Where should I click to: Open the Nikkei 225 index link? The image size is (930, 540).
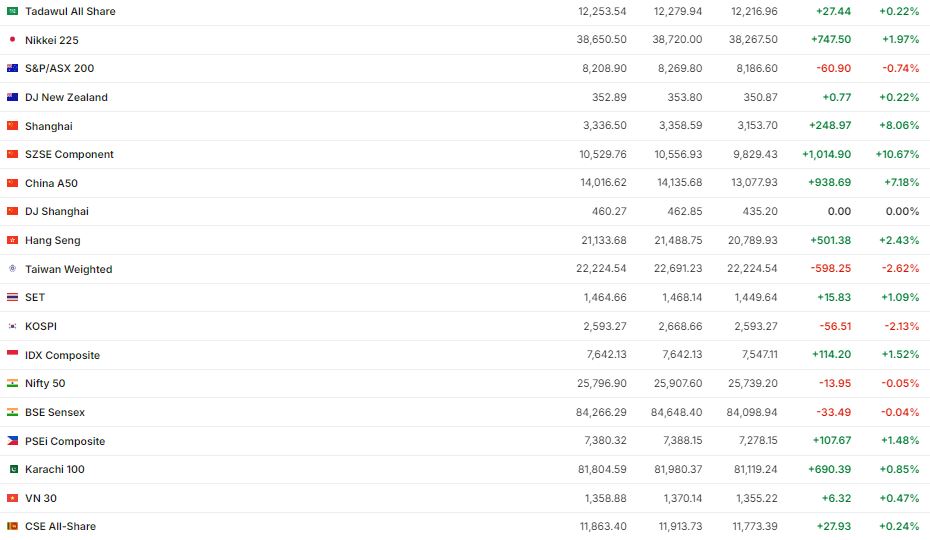pos(52,40)
